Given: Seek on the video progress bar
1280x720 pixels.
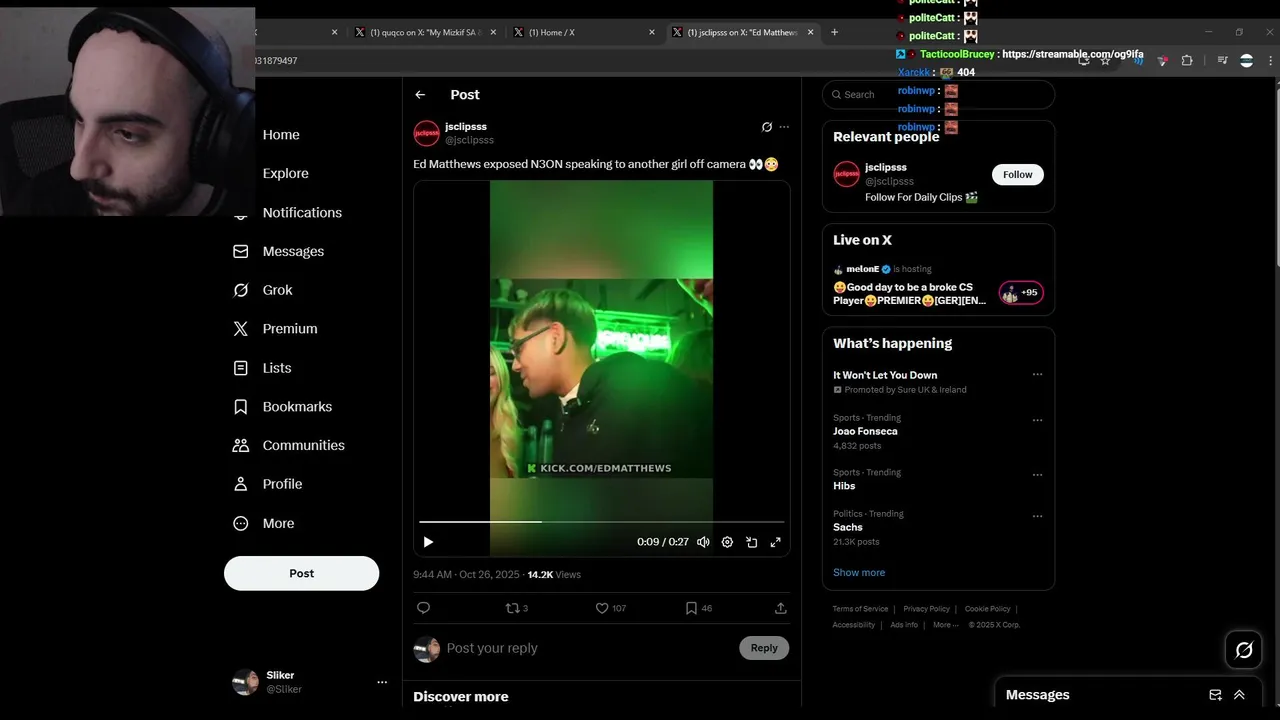Looking at the screenshot, I should [x=601, y=522].
